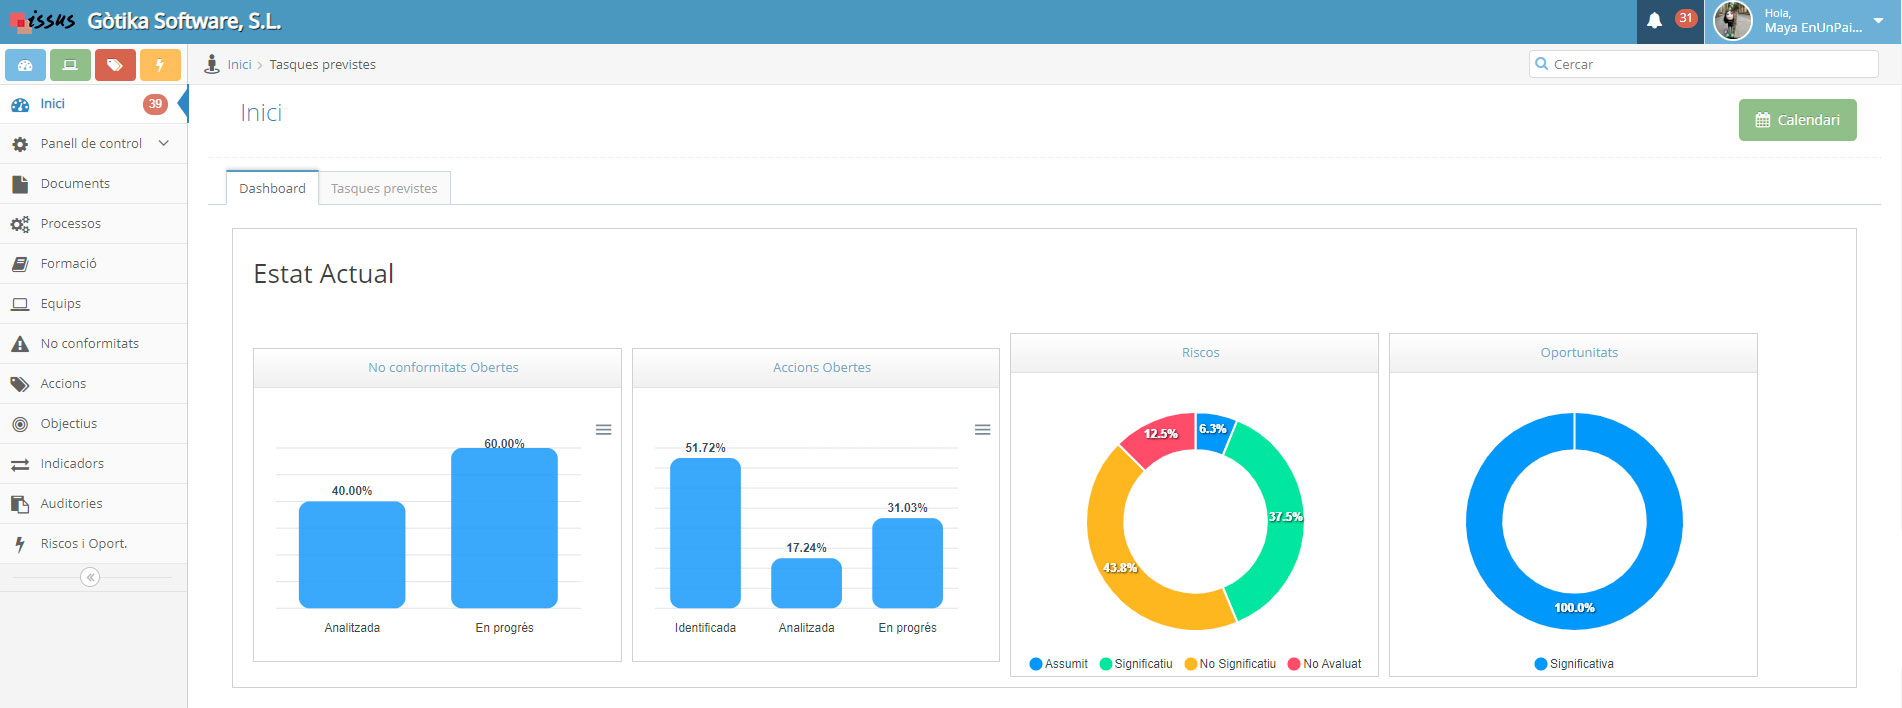Image resolution: width=1902 pixels, height=708 pixels.
Task: Click the Calendari button
Action: coord(1797,120)
